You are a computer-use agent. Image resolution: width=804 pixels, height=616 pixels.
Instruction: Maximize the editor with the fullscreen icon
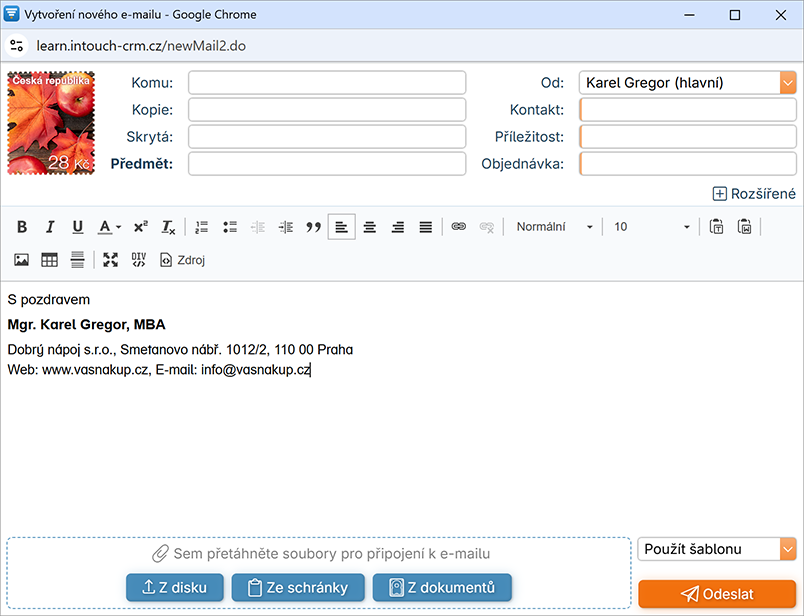(111, 260)
